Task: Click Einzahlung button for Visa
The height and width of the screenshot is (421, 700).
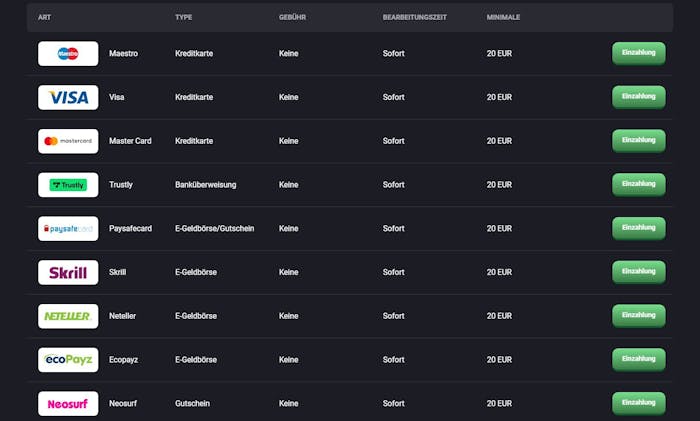Action: (638, 97)
